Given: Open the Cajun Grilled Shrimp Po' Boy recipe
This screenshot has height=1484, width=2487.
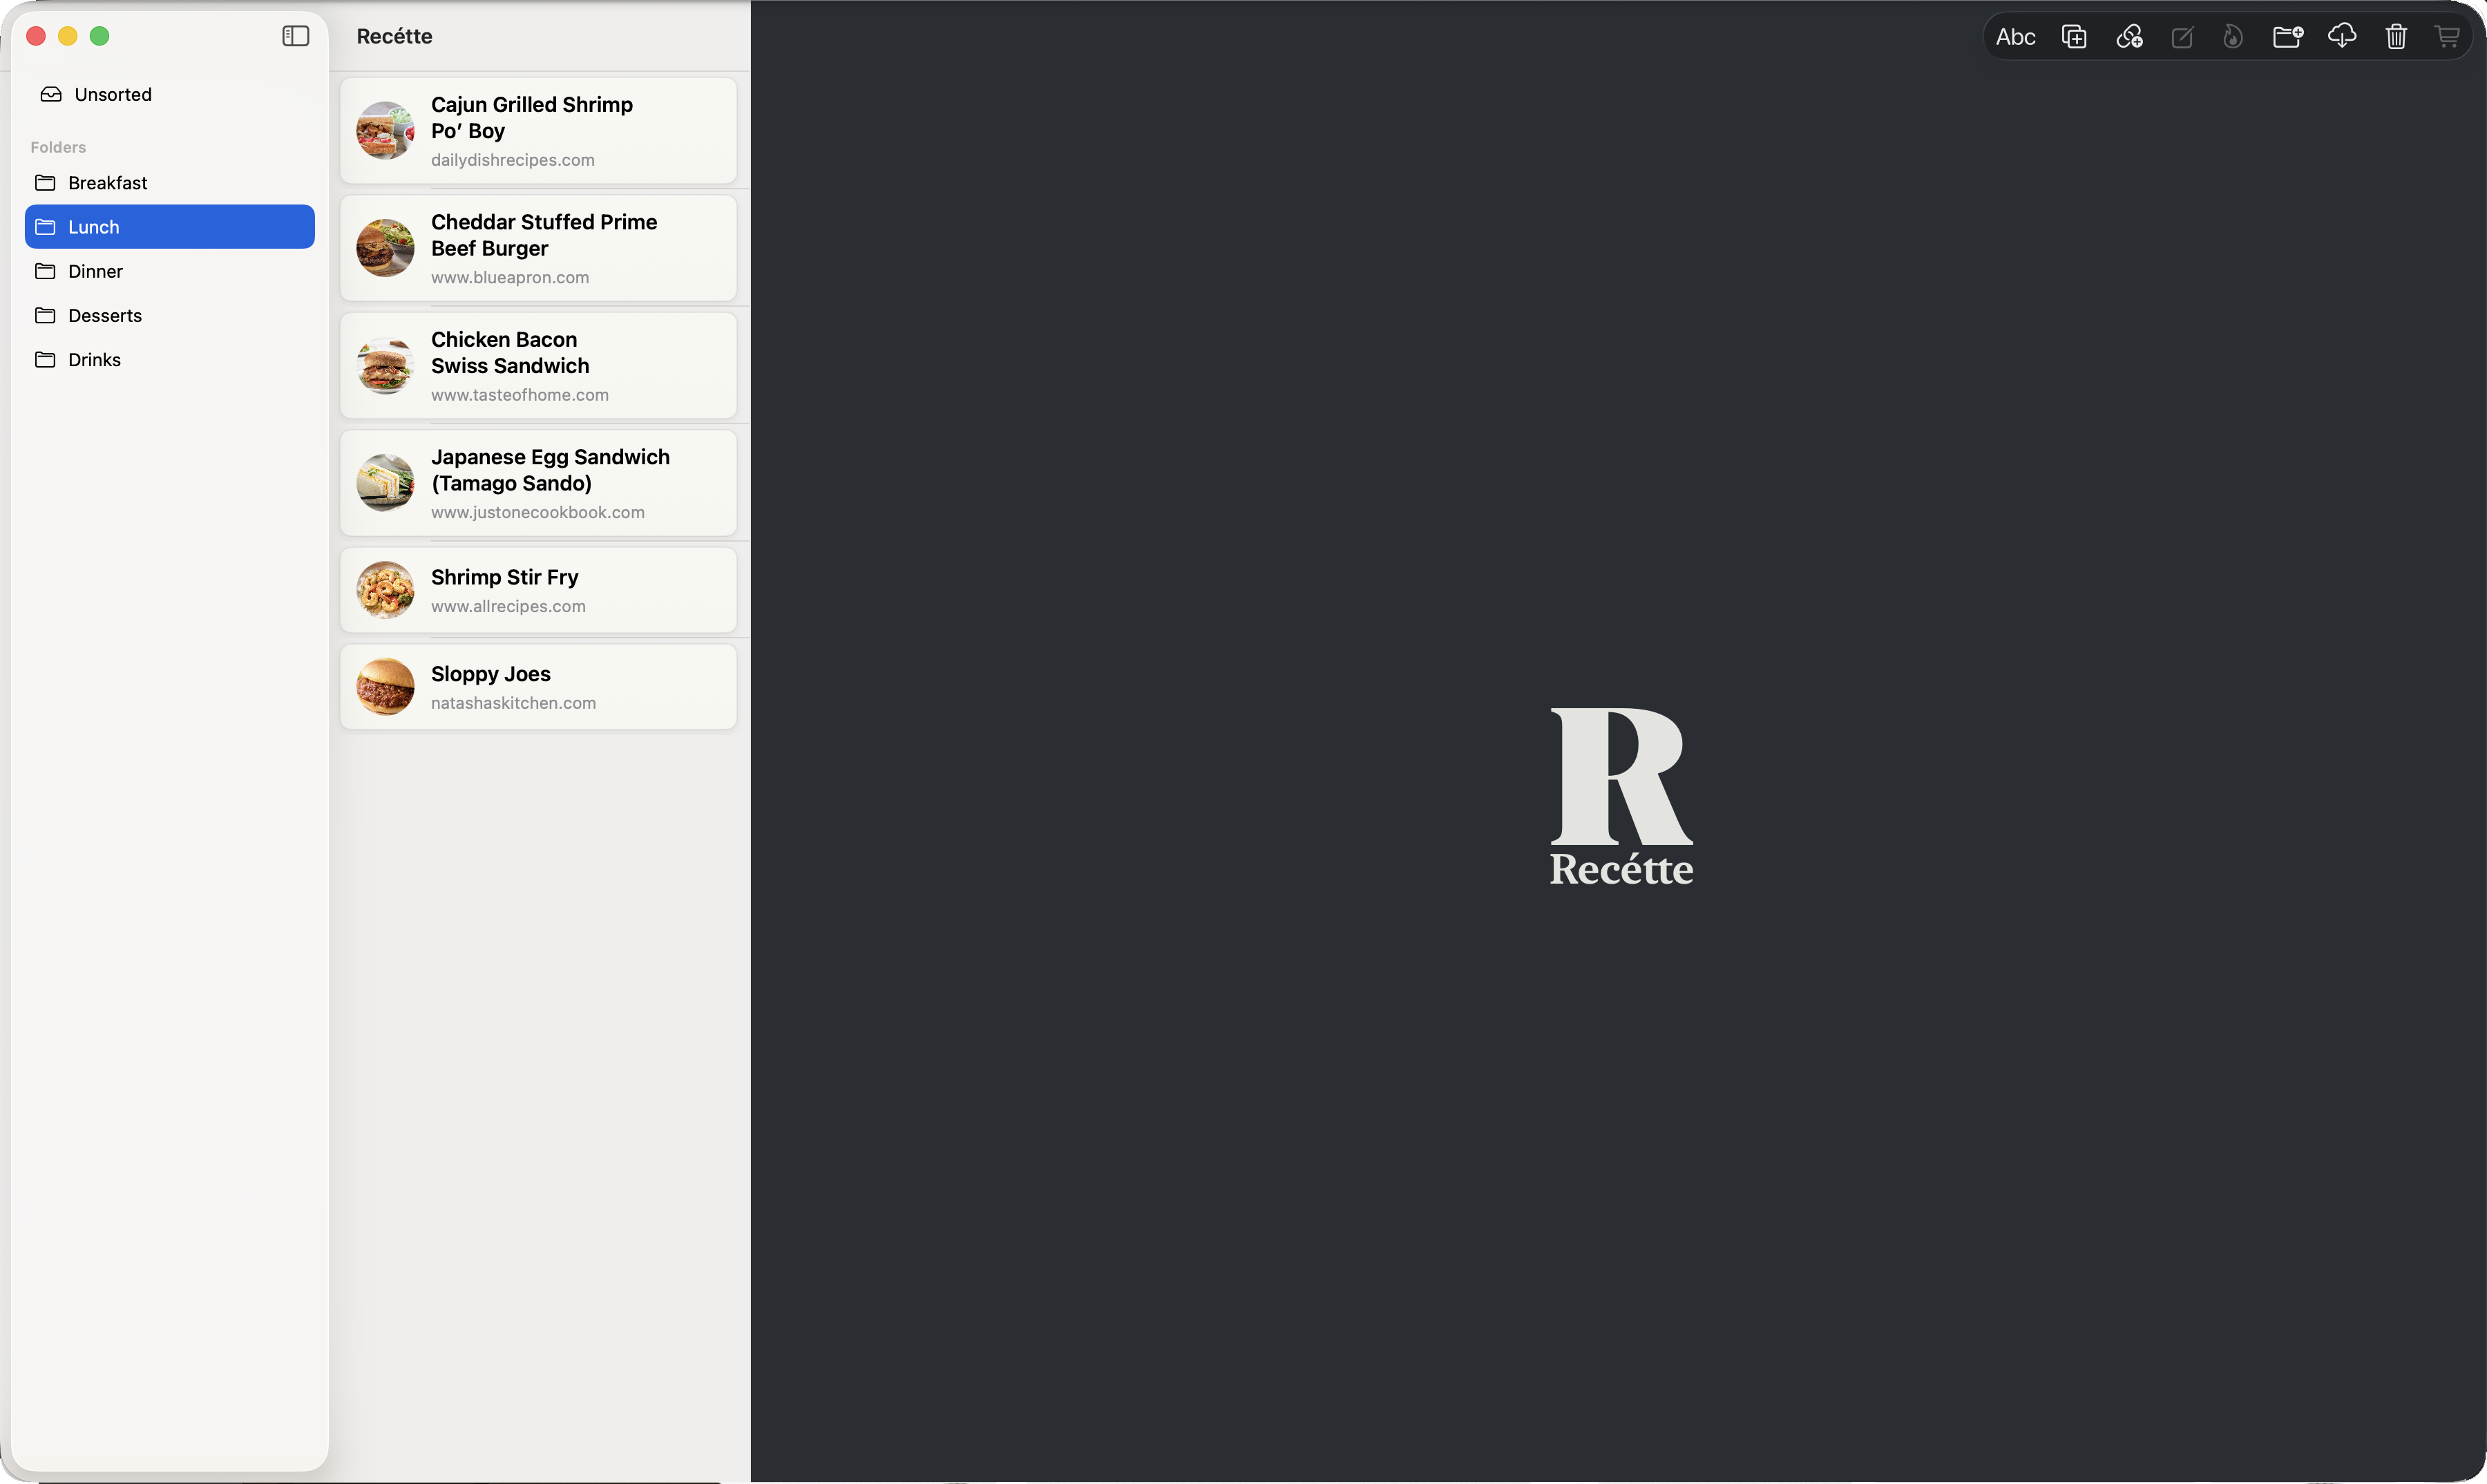Looking at the screenshot, I should [538, 131].
